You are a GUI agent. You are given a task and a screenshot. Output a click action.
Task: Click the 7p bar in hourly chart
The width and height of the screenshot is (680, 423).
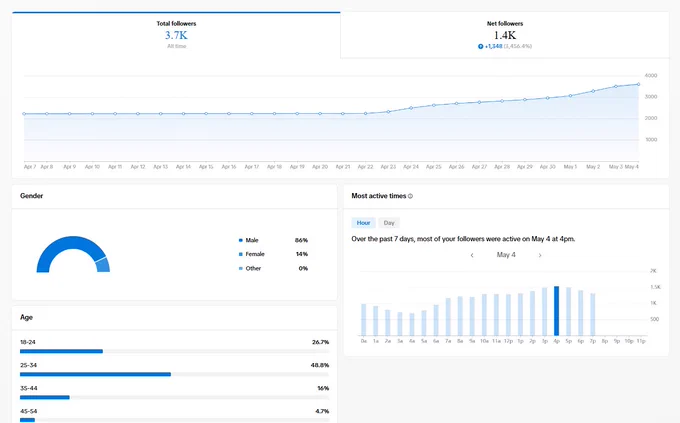tap(593, 314)
